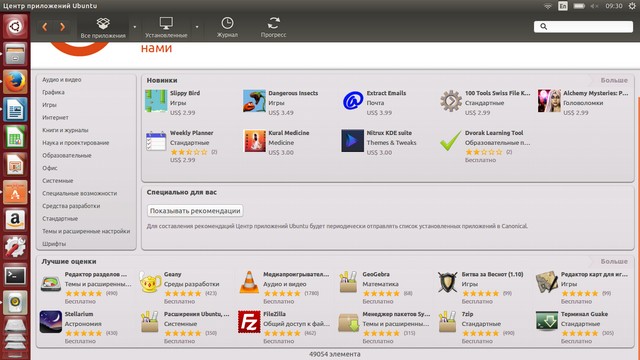Open the Прогресс view
The image size is (640, 360).
click(x=273, y=27)
